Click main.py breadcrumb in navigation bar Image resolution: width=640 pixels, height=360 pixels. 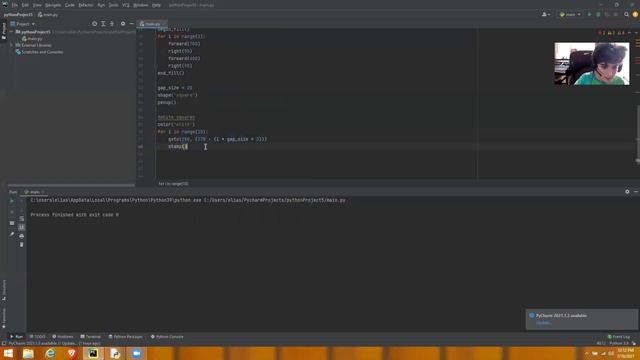coord(48,14)
